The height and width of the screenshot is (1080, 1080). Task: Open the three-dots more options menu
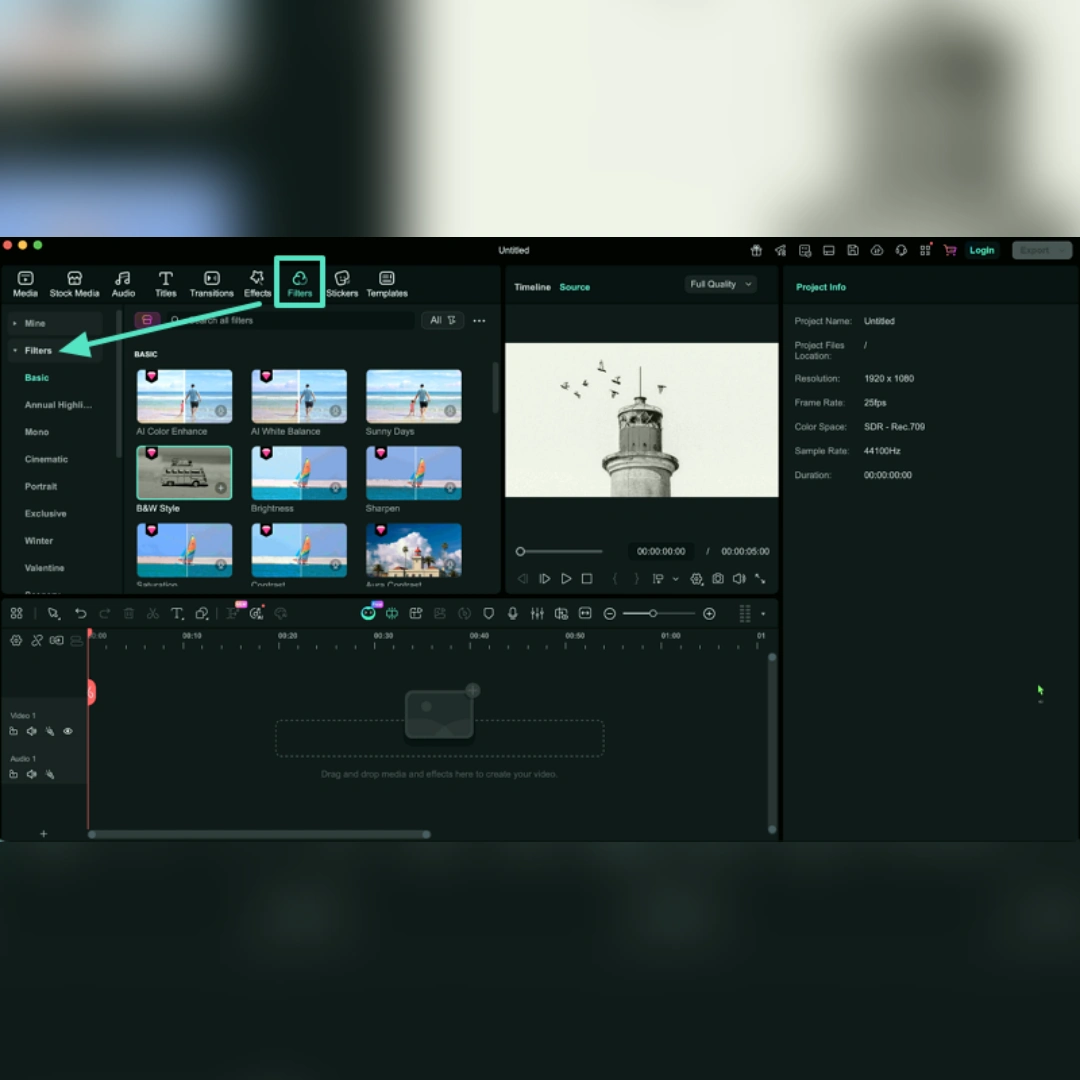coord(479,321)
